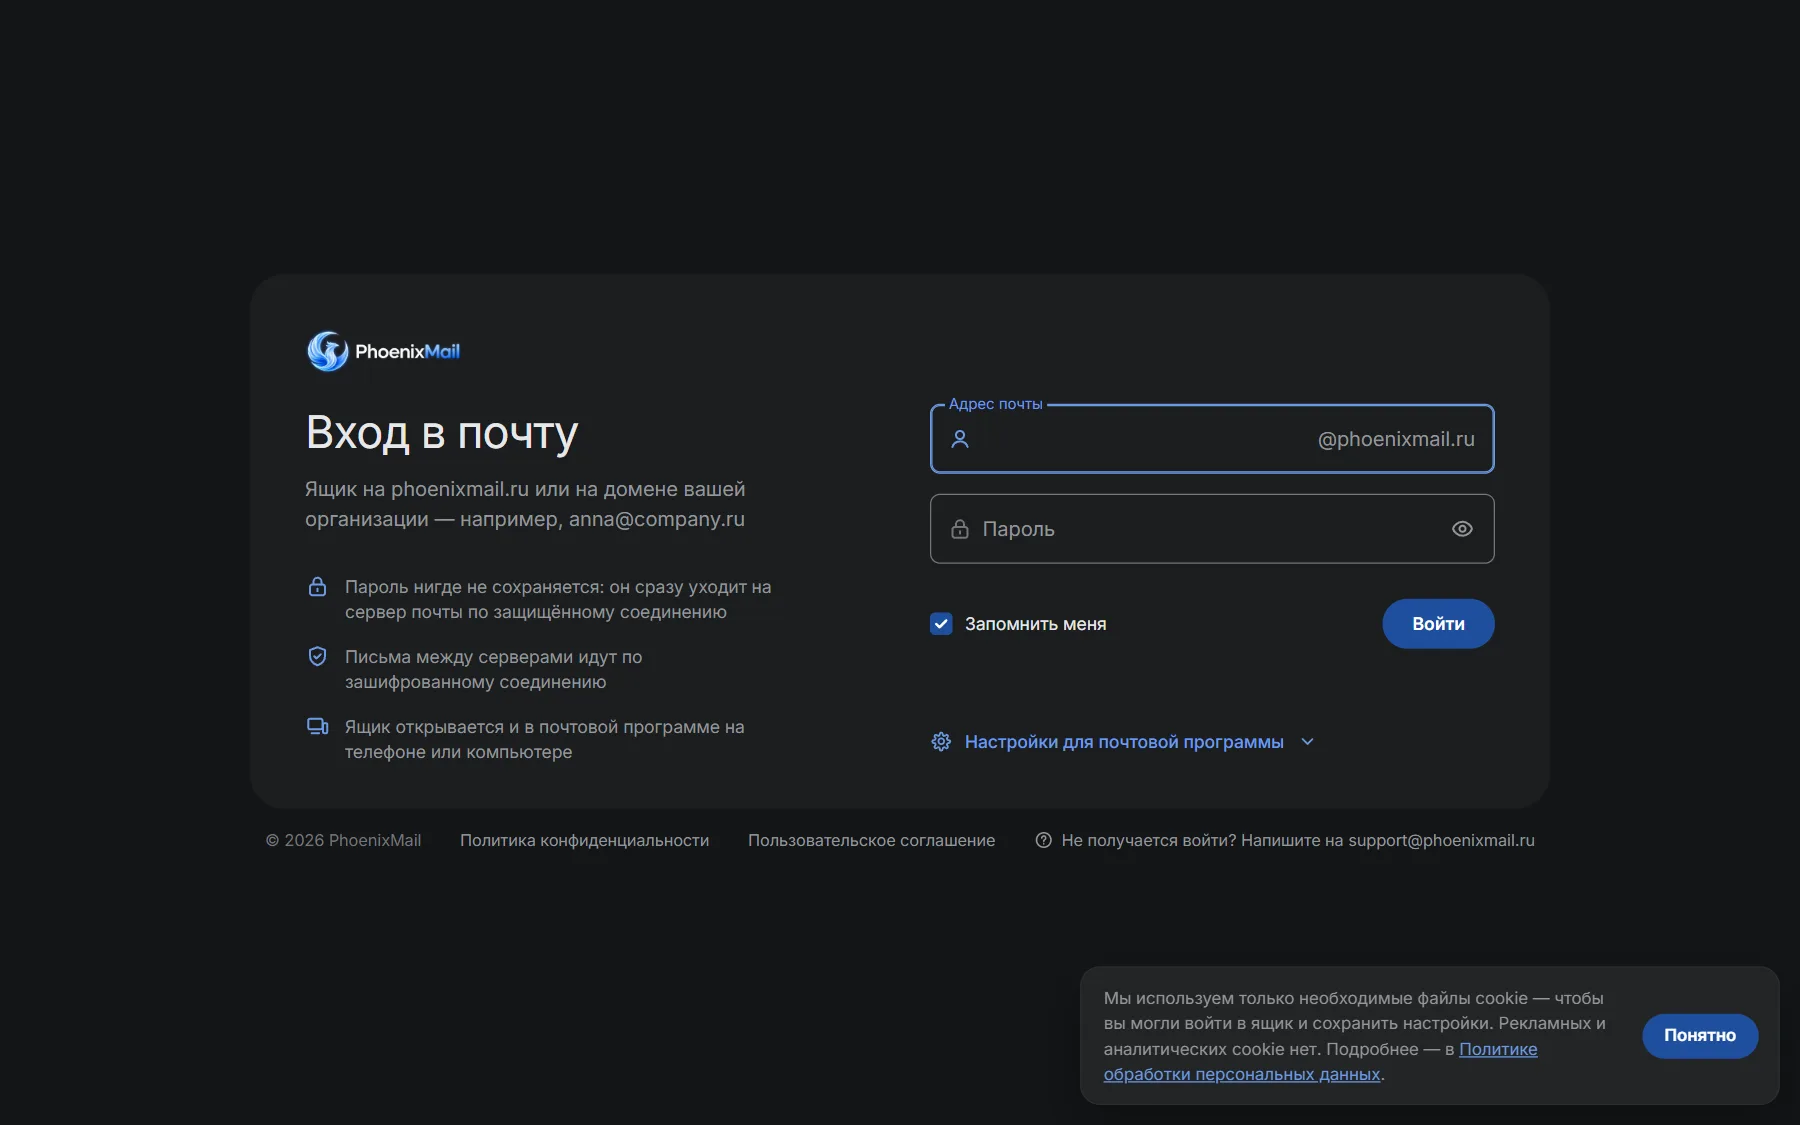Click the "Запомнить меня" label text
Screen dimensions: 1800x1125
pos(1036,624)
